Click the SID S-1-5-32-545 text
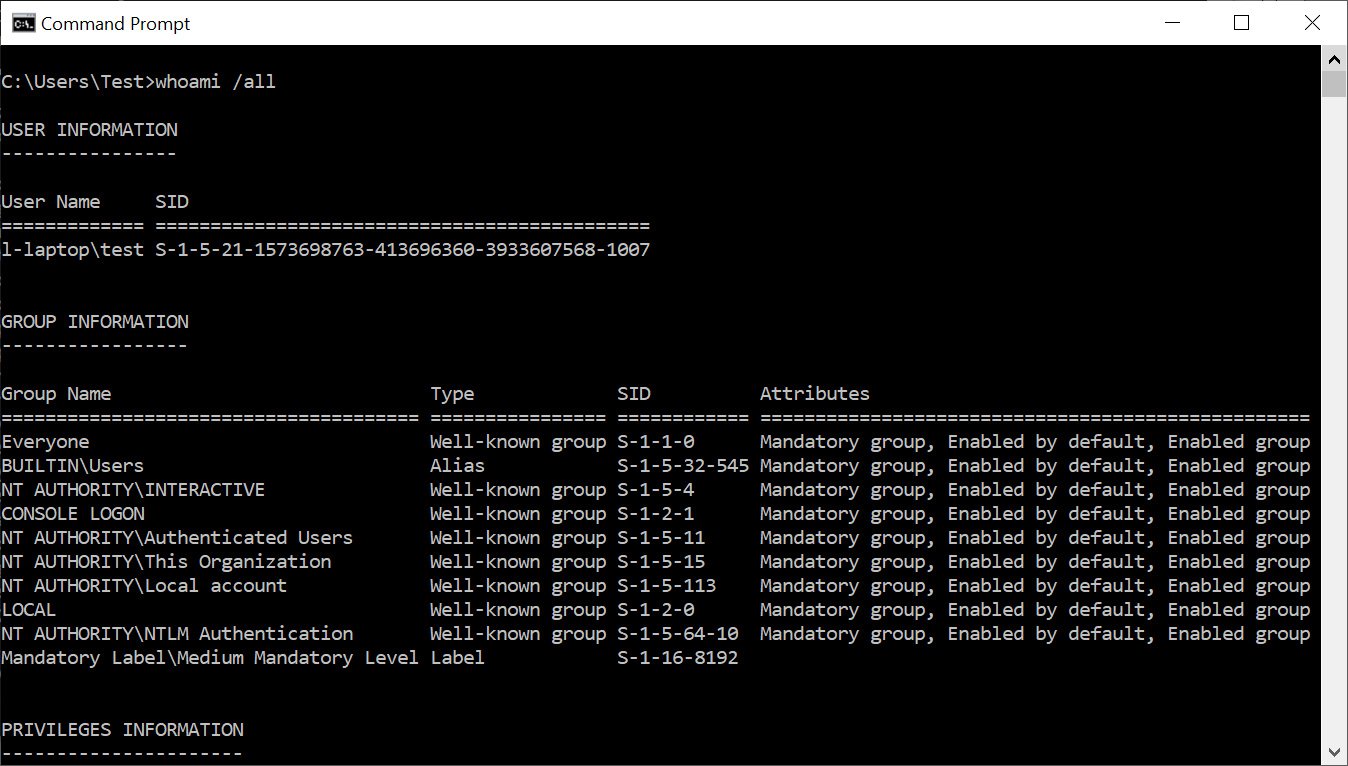 coord(683,465)
